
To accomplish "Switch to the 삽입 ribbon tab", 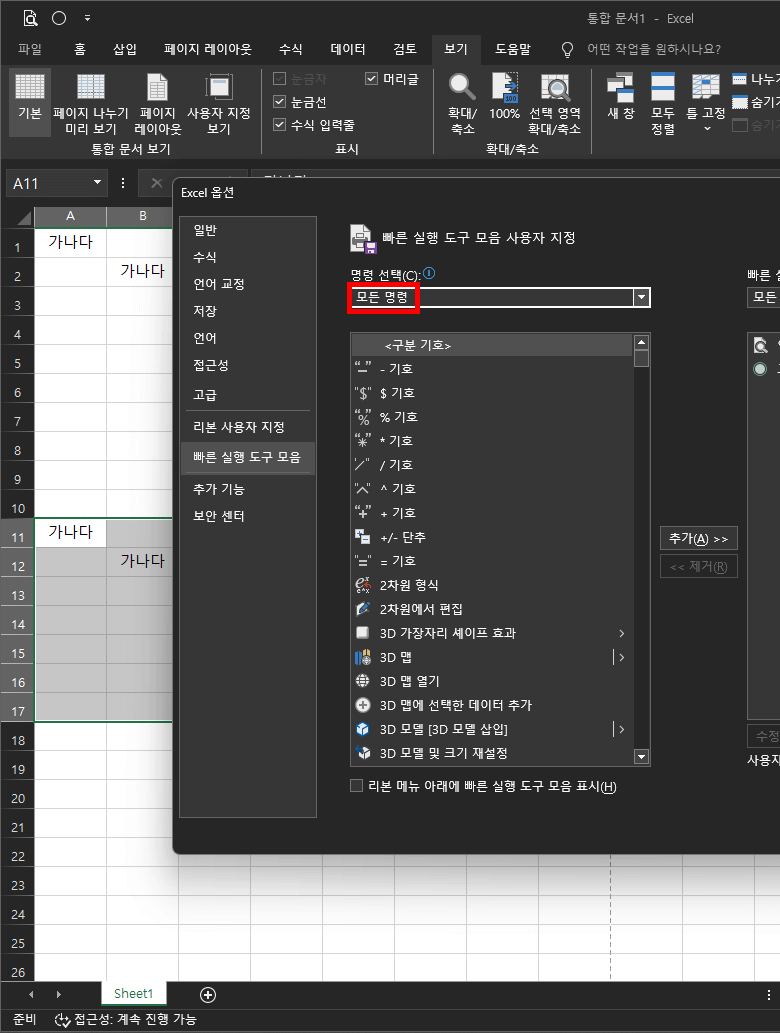I will point(125,49).
